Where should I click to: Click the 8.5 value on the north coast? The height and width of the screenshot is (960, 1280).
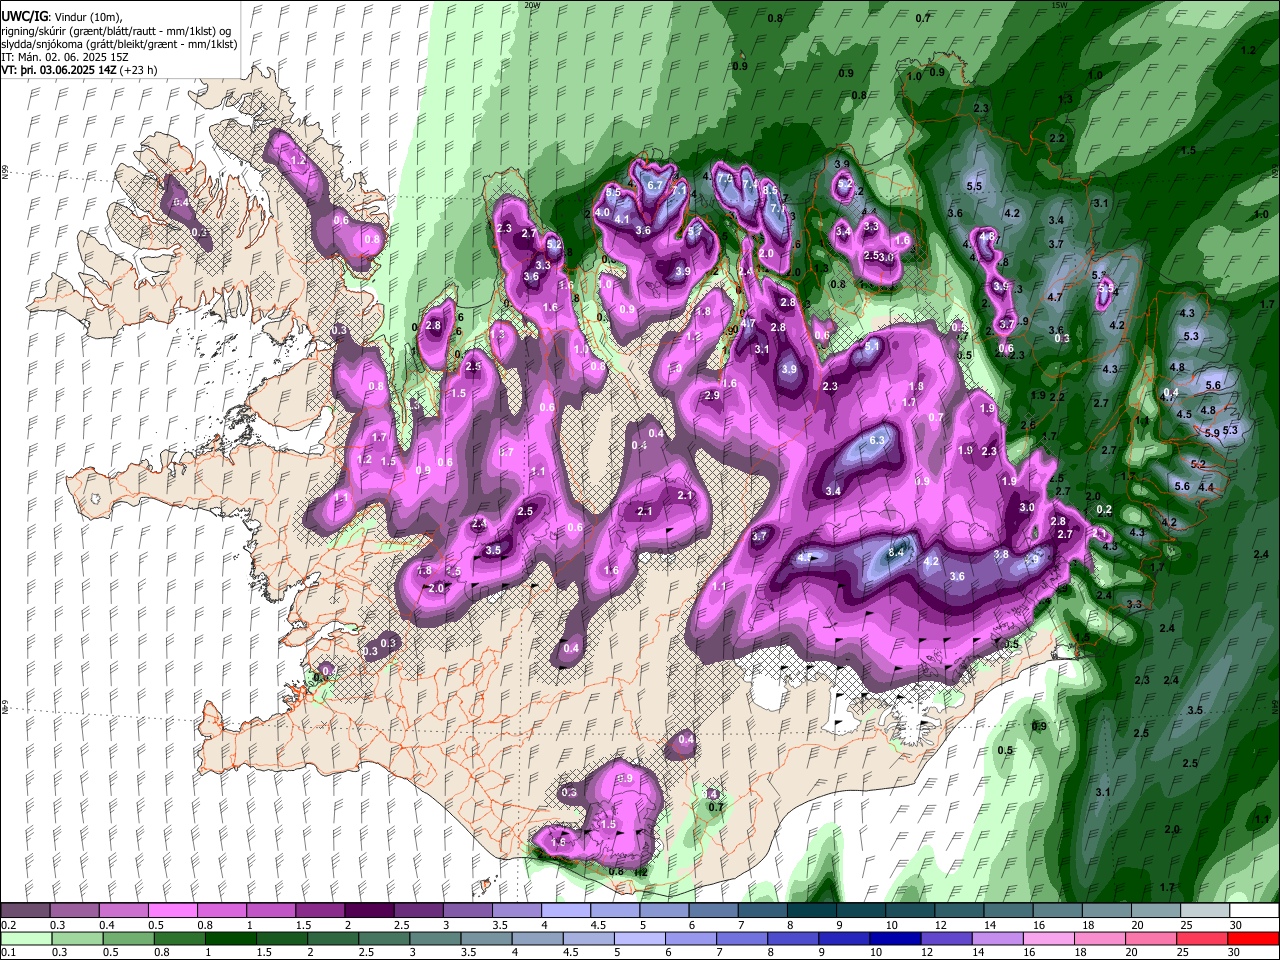770,190
